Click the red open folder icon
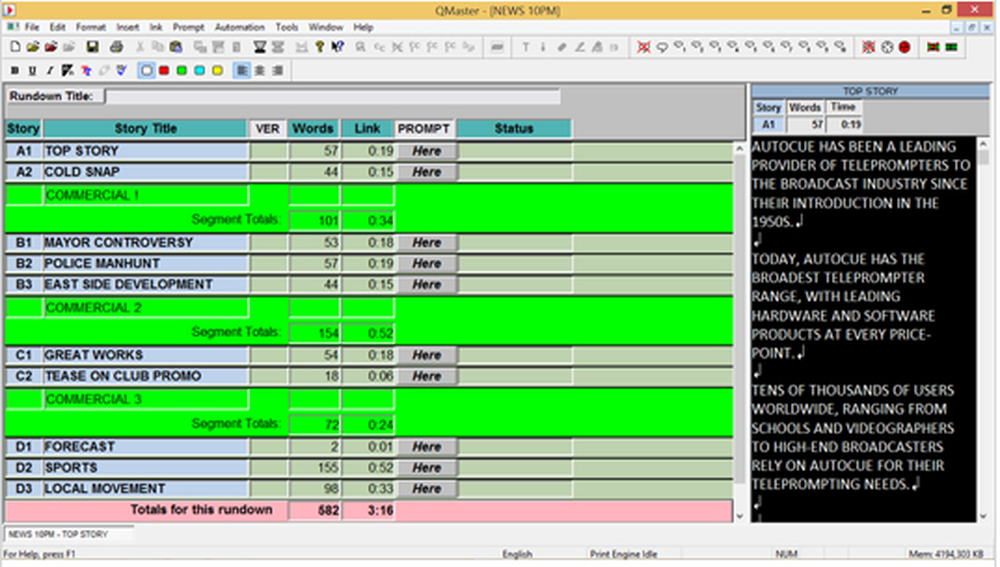The width and height of the screenshot is (1000, 567). point(50,47)
